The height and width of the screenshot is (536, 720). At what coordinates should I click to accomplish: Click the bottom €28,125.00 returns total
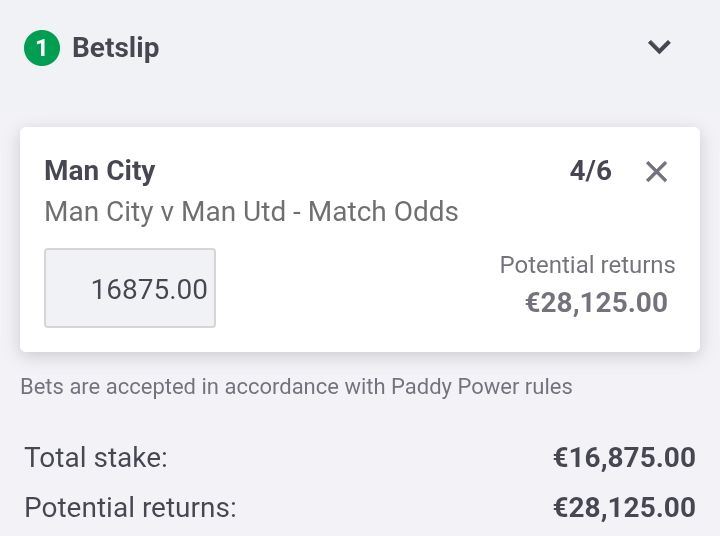point(624,508)
